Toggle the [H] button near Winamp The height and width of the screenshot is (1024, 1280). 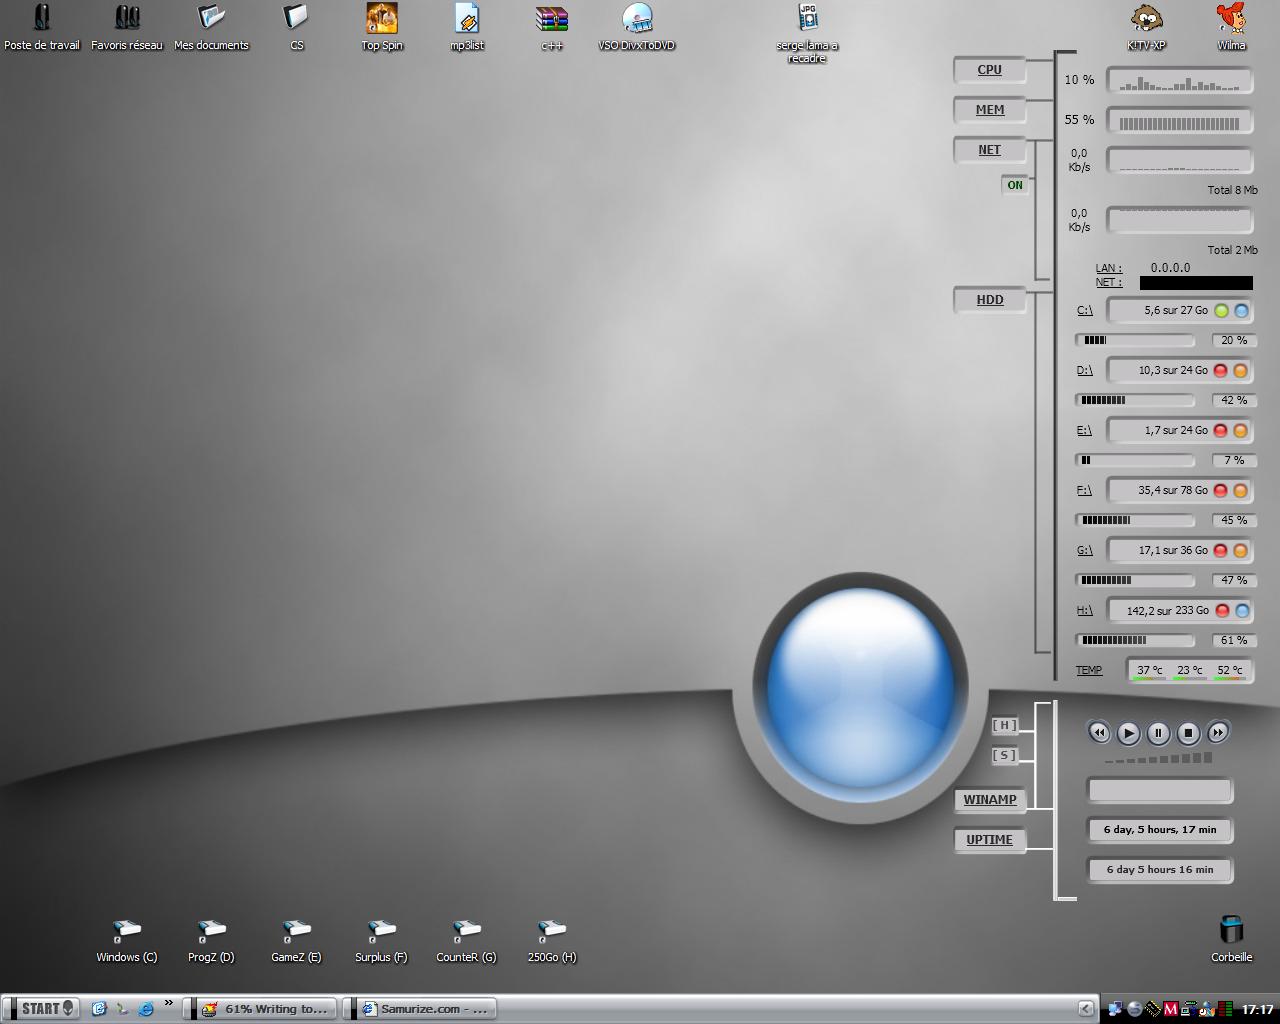tap(1004, 726)
